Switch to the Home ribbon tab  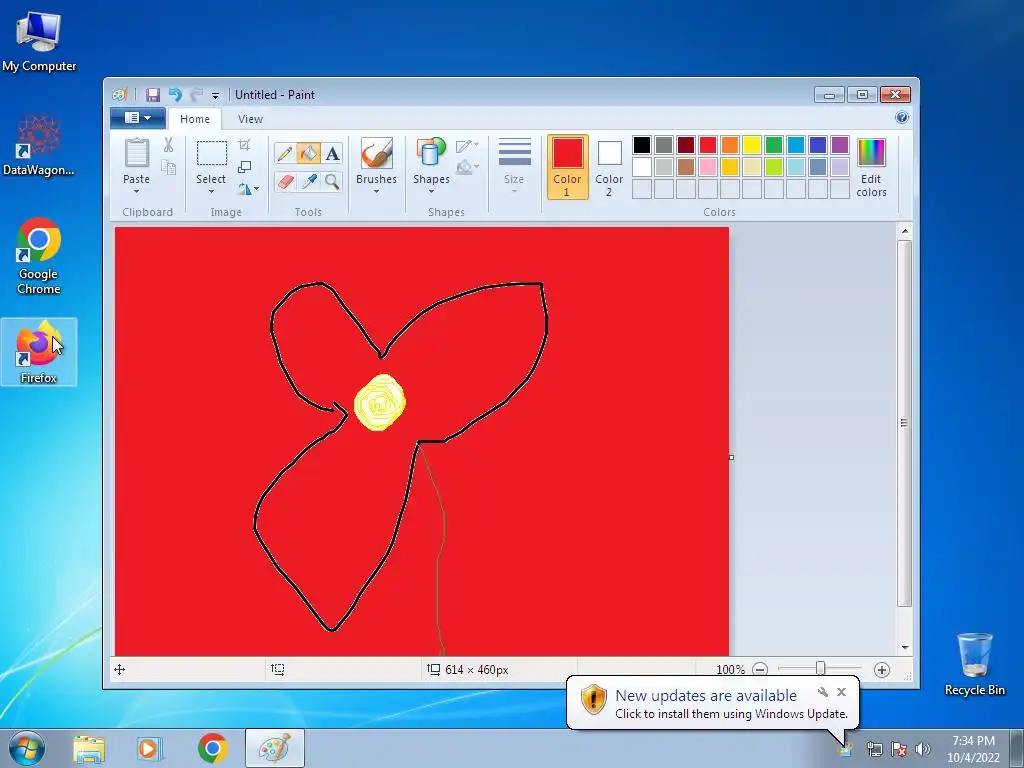[195, 119]
